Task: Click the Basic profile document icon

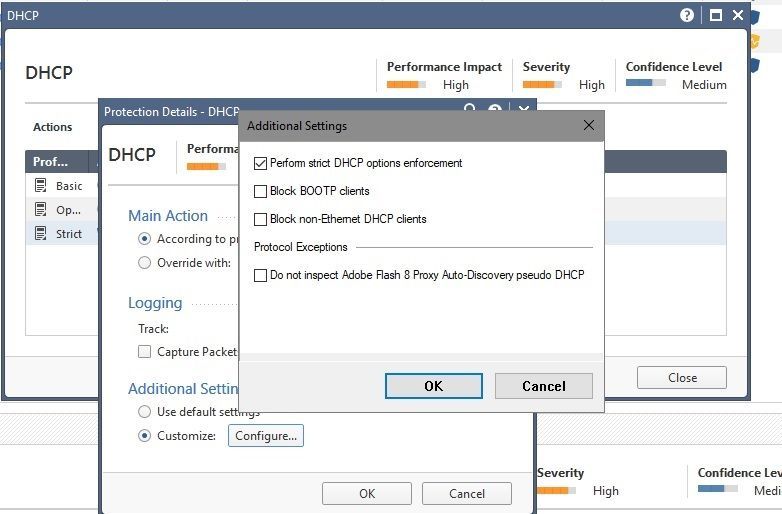Action: tap(41, 185)
